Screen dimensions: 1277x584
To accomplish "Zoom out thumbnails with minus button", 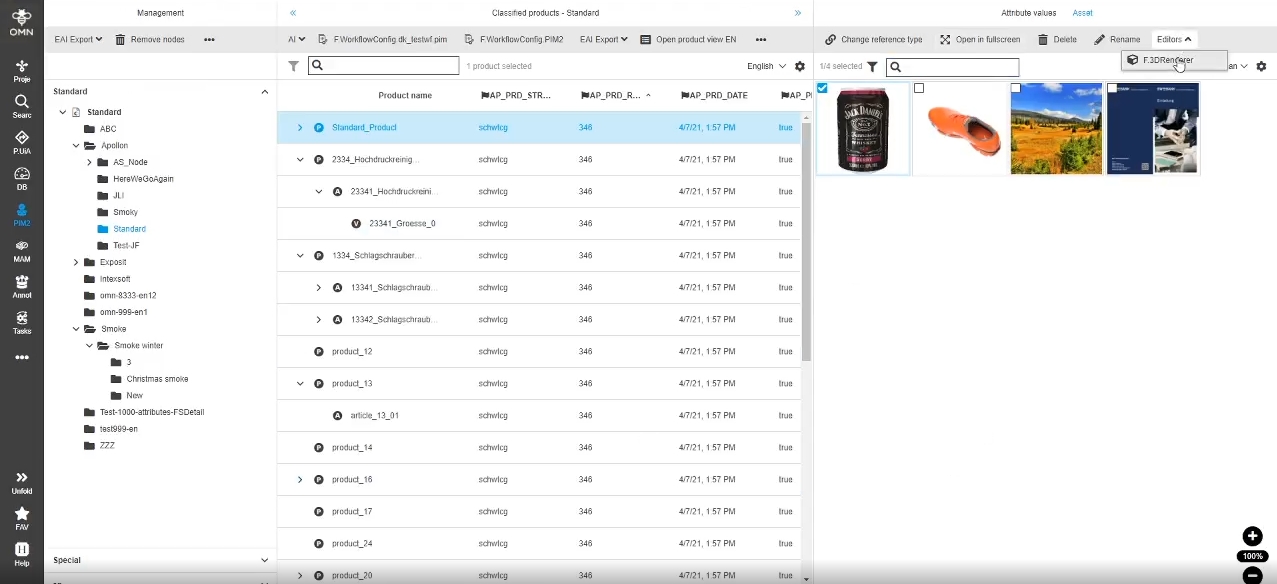I will [x=1252, y=575].
